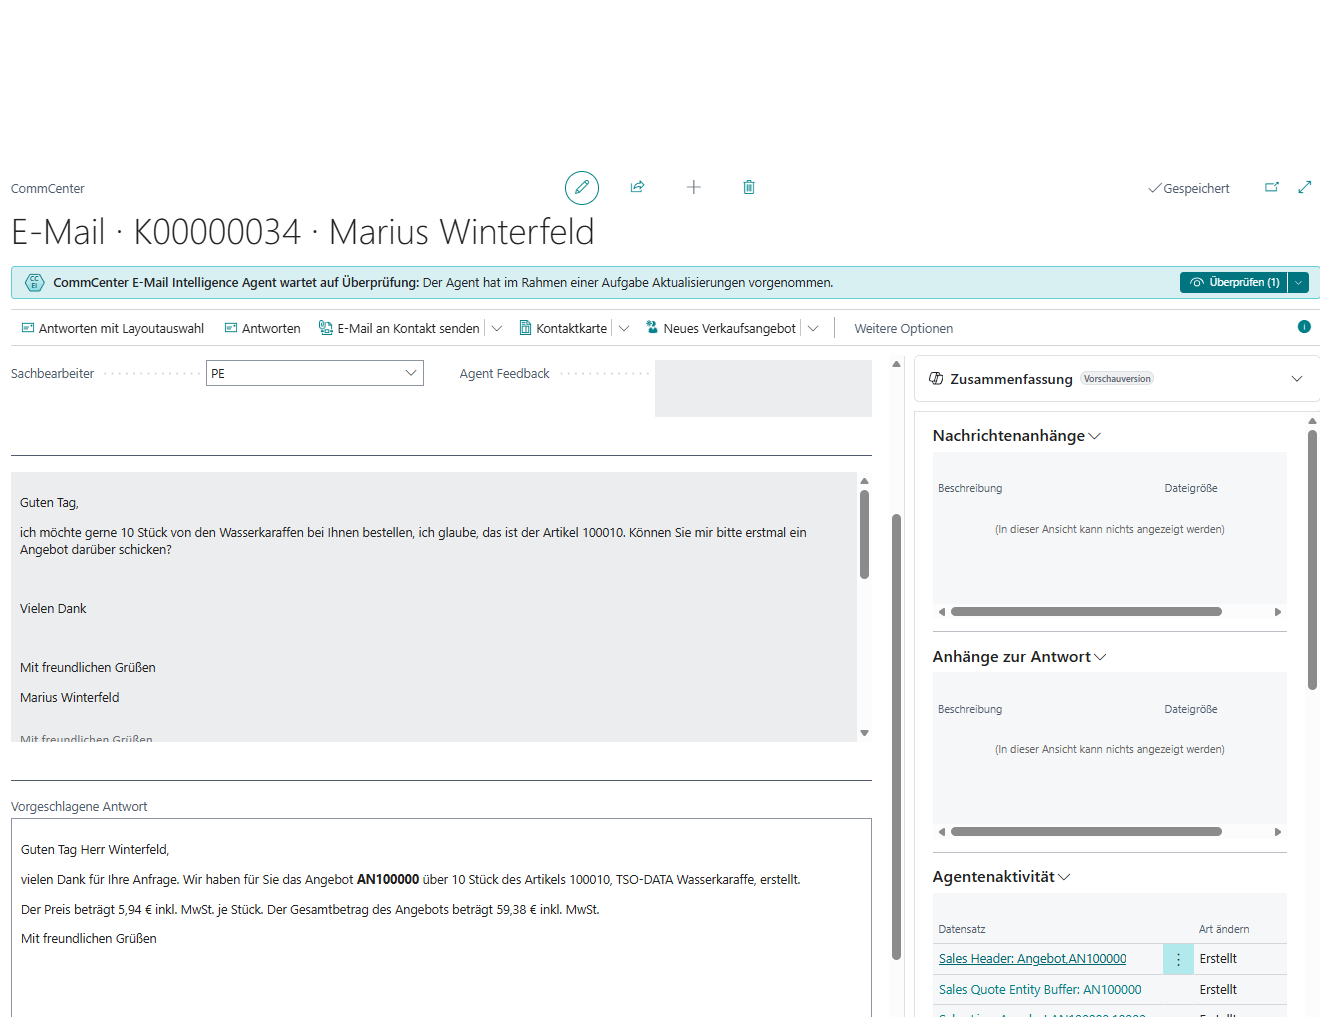Open record in new window icon
The image size is (1320, 1017).
[x=1272, y=187]
